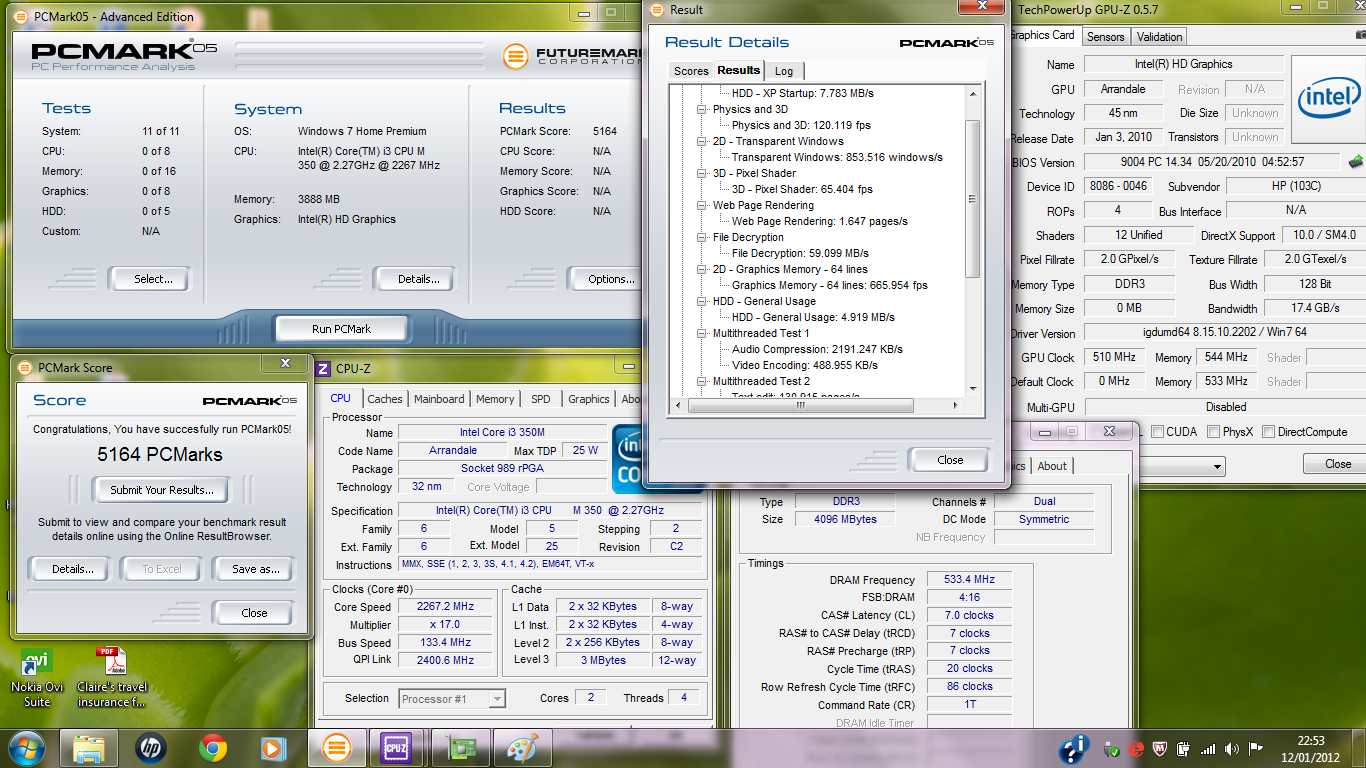1366x768 pixels.
Task: Open Nokia Ovi Suite desktop shortcut
Action: point(38,678)
